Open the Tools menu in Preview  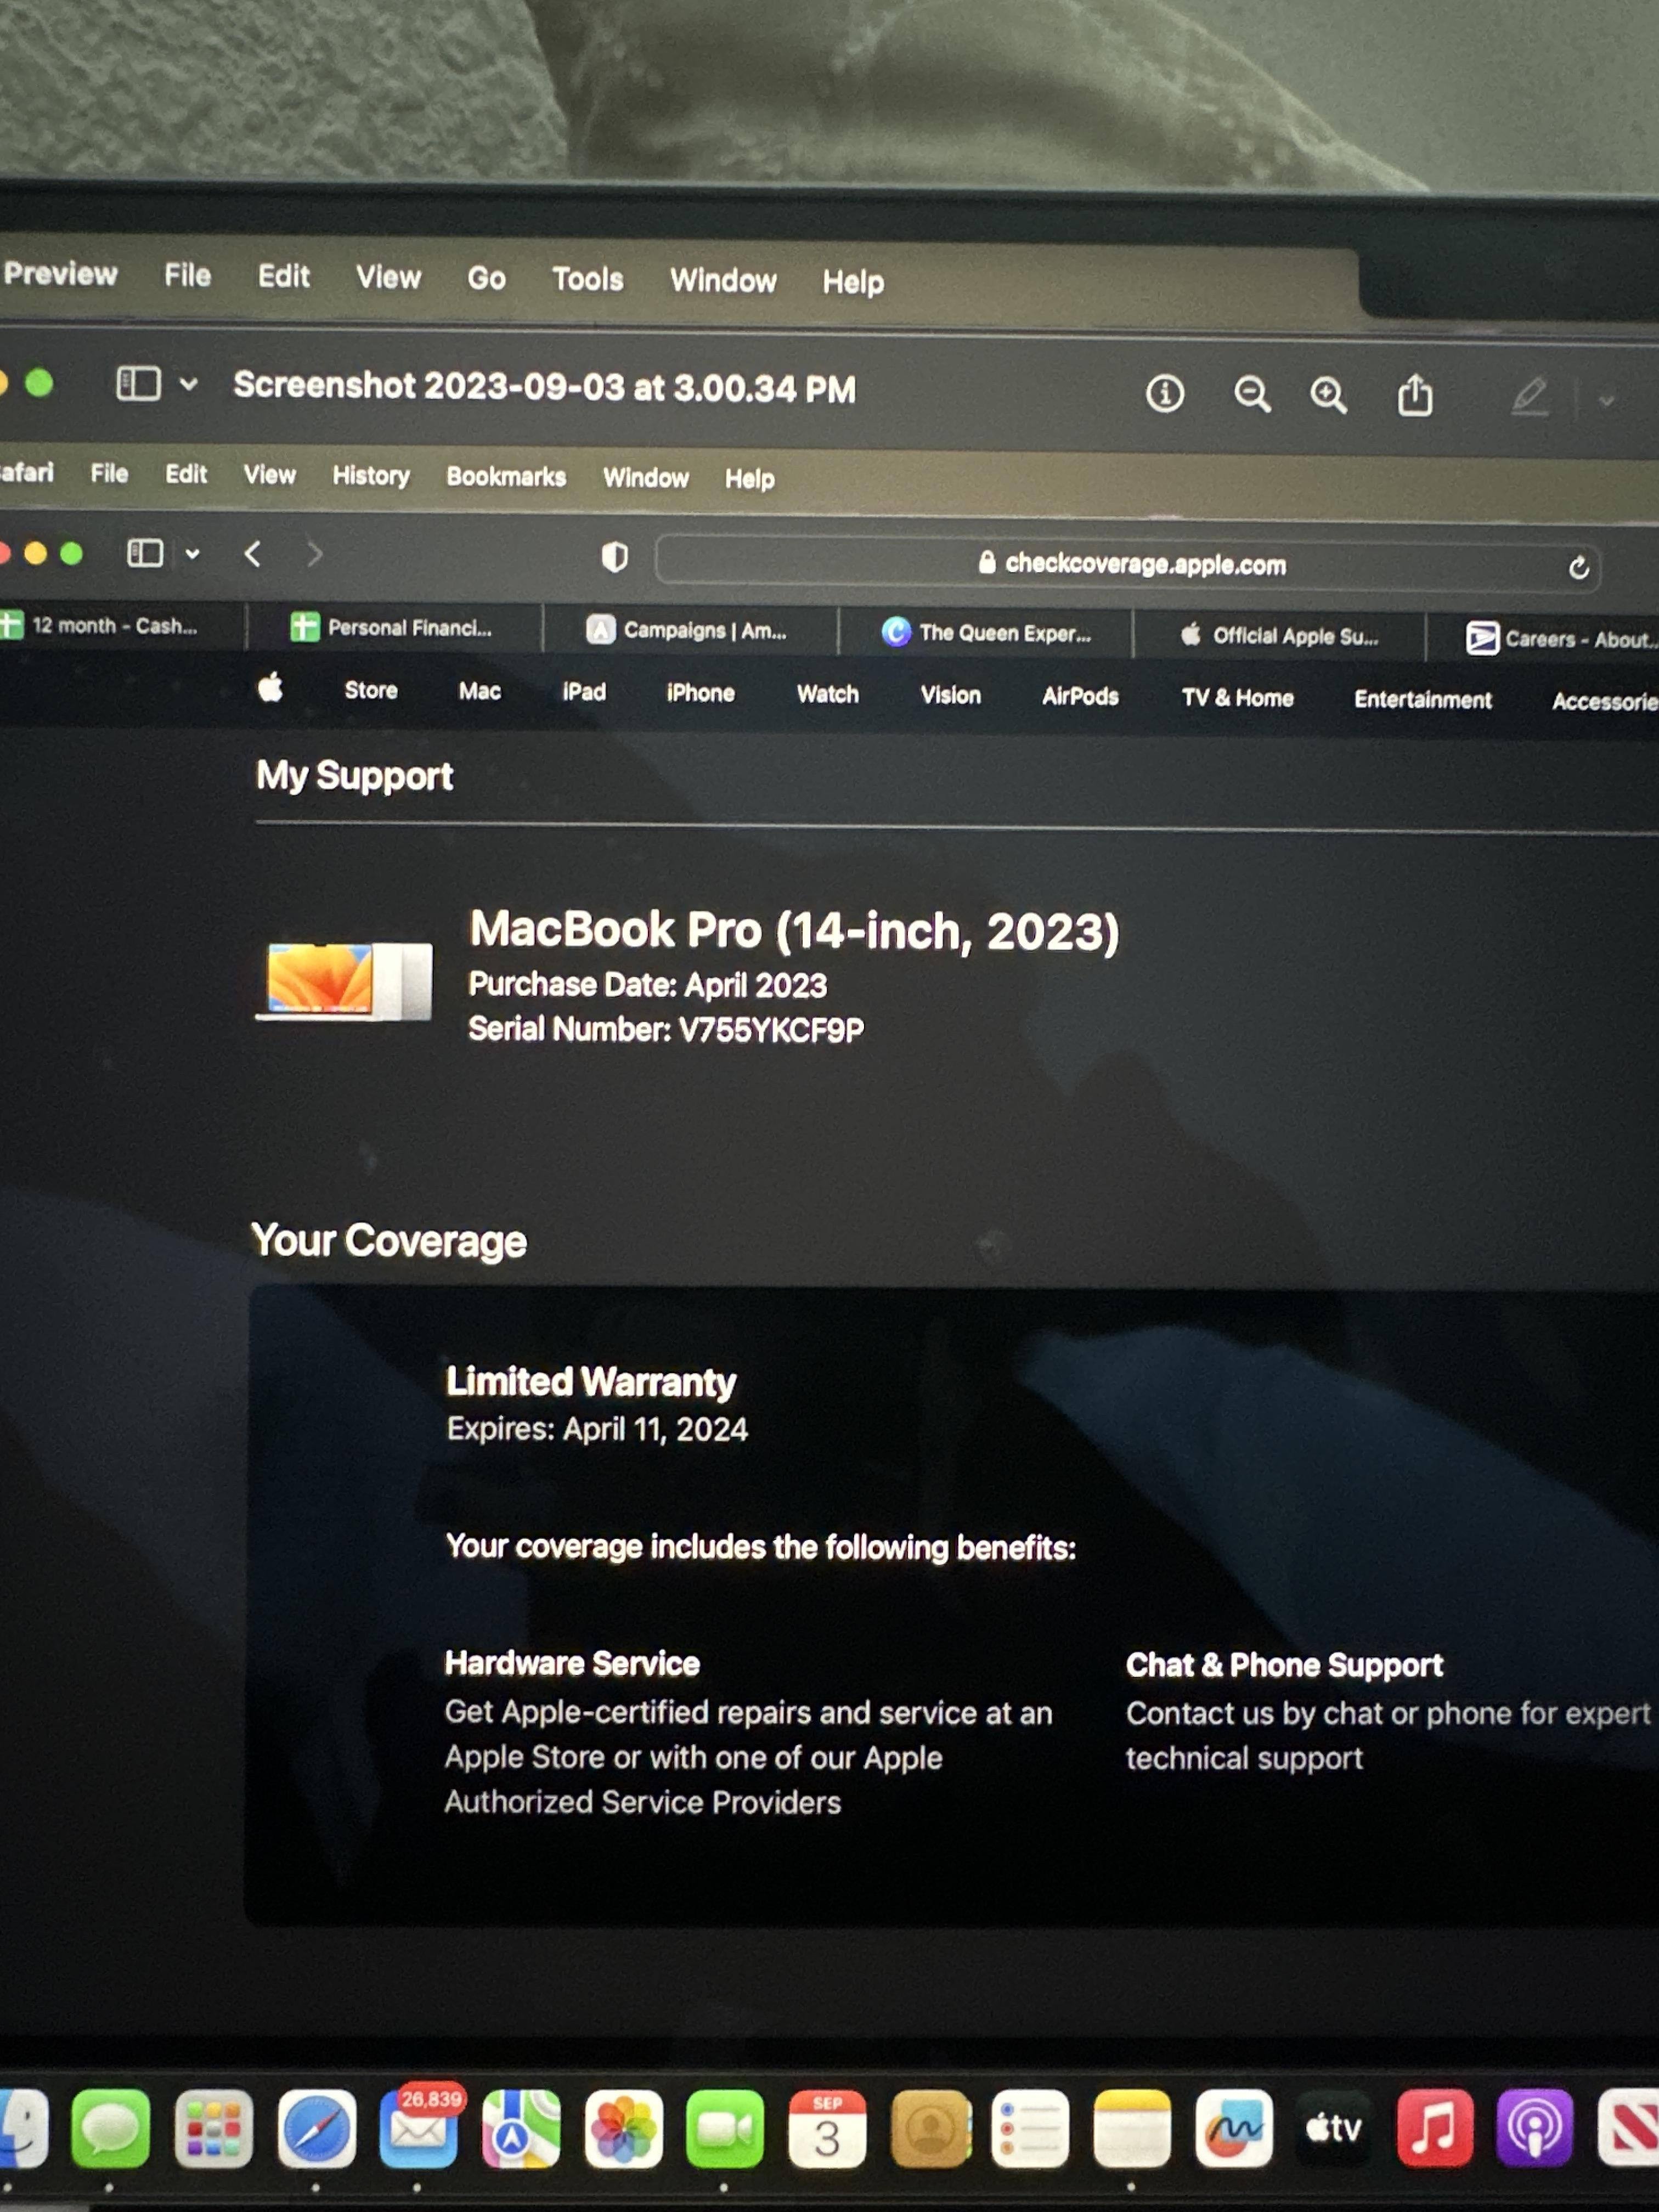coord(587,279)
